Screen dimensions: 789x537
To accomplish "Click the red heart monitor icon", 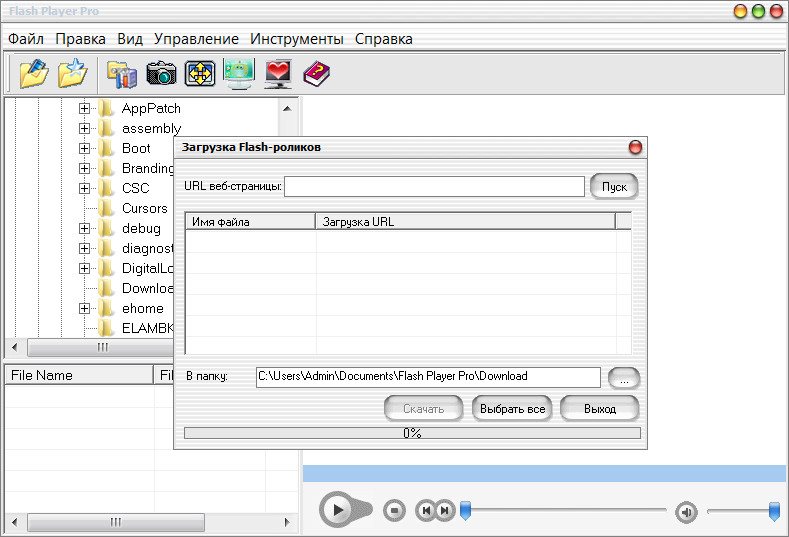I will coord(278,74).
